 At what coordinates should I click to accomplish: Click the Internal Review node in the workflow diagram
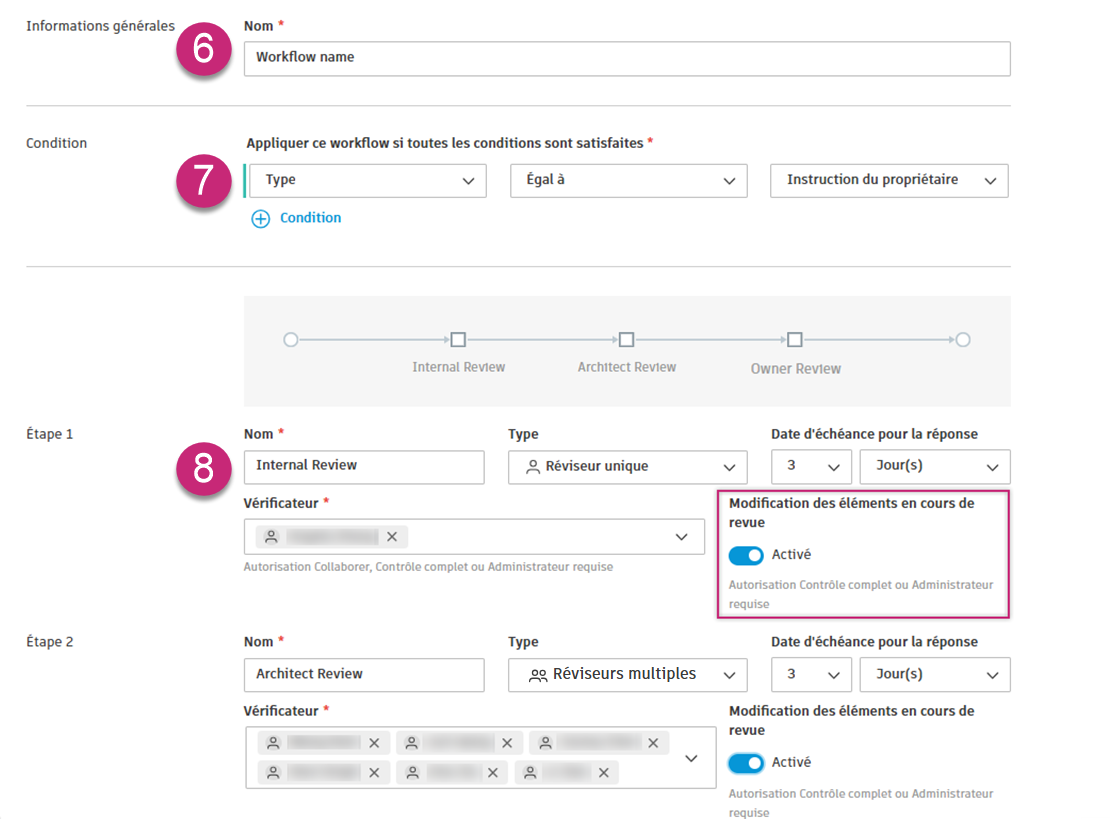(458, 339)
